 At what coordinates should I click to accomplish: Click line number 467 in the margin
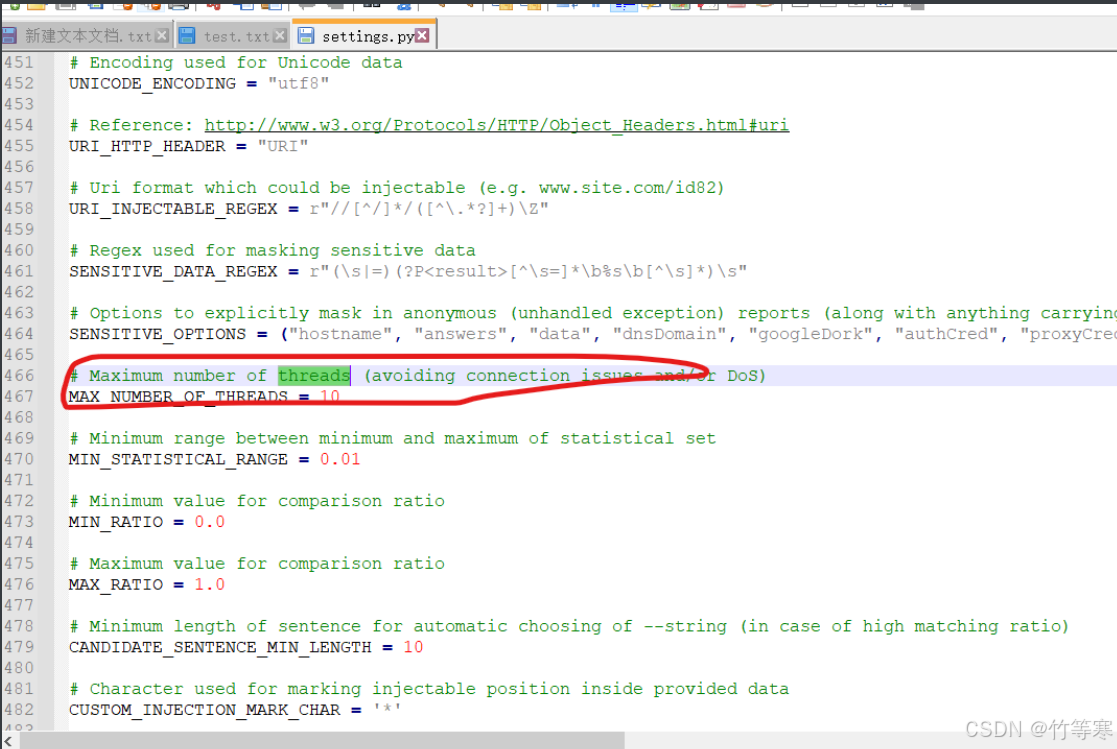[18, 397]
